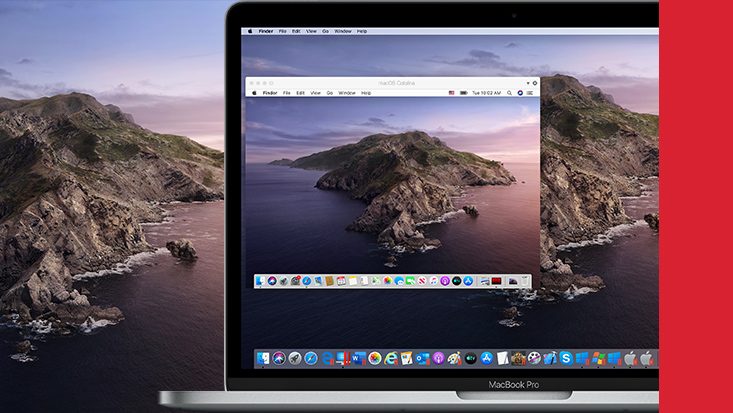Open Finder menu in the Catalina window's menu bar
This screenshot has width=733, height=413.
tap(270, 93)
